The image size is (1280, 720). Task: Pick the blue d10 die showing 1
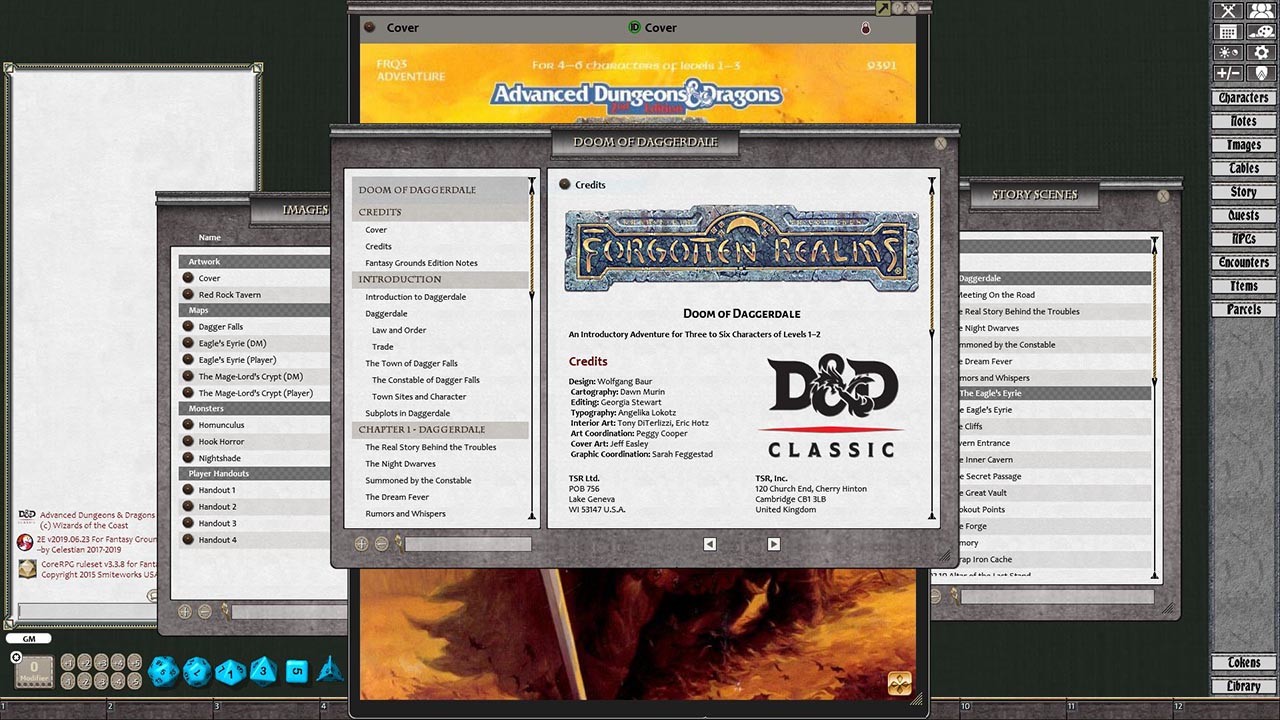tap(231, 671)
